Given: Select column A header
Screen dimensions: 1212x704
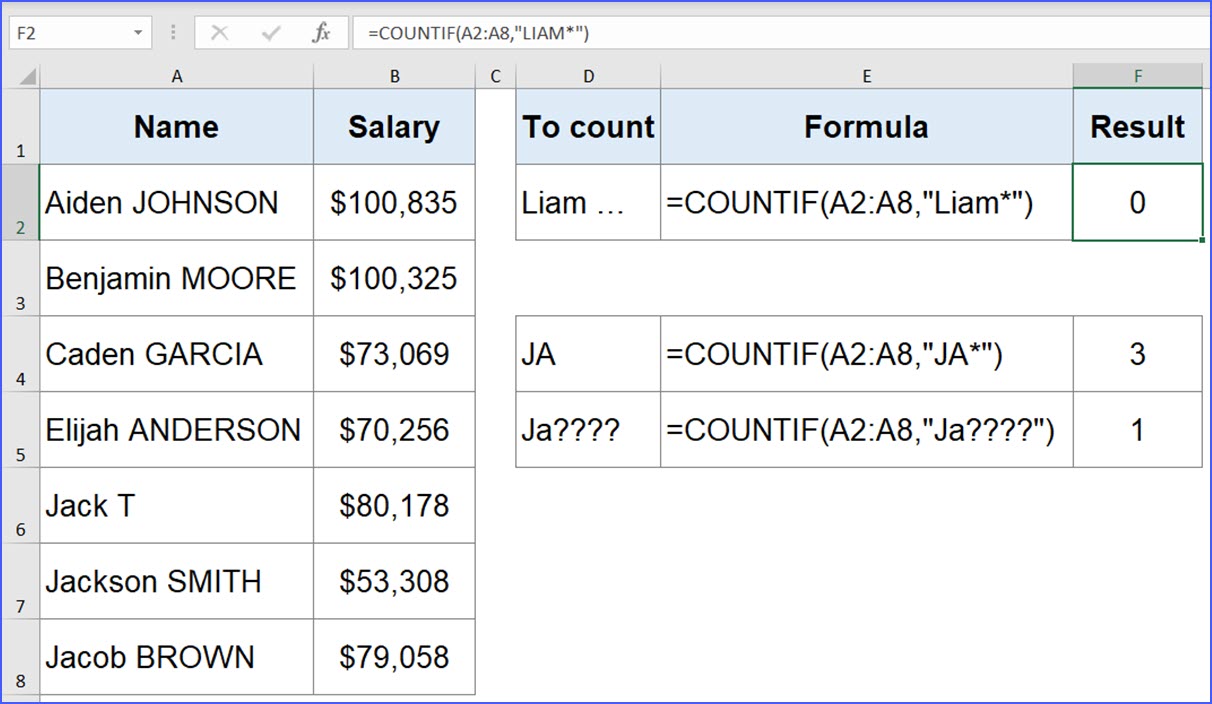Looking at the screenshot, I should tap(176, 75).
